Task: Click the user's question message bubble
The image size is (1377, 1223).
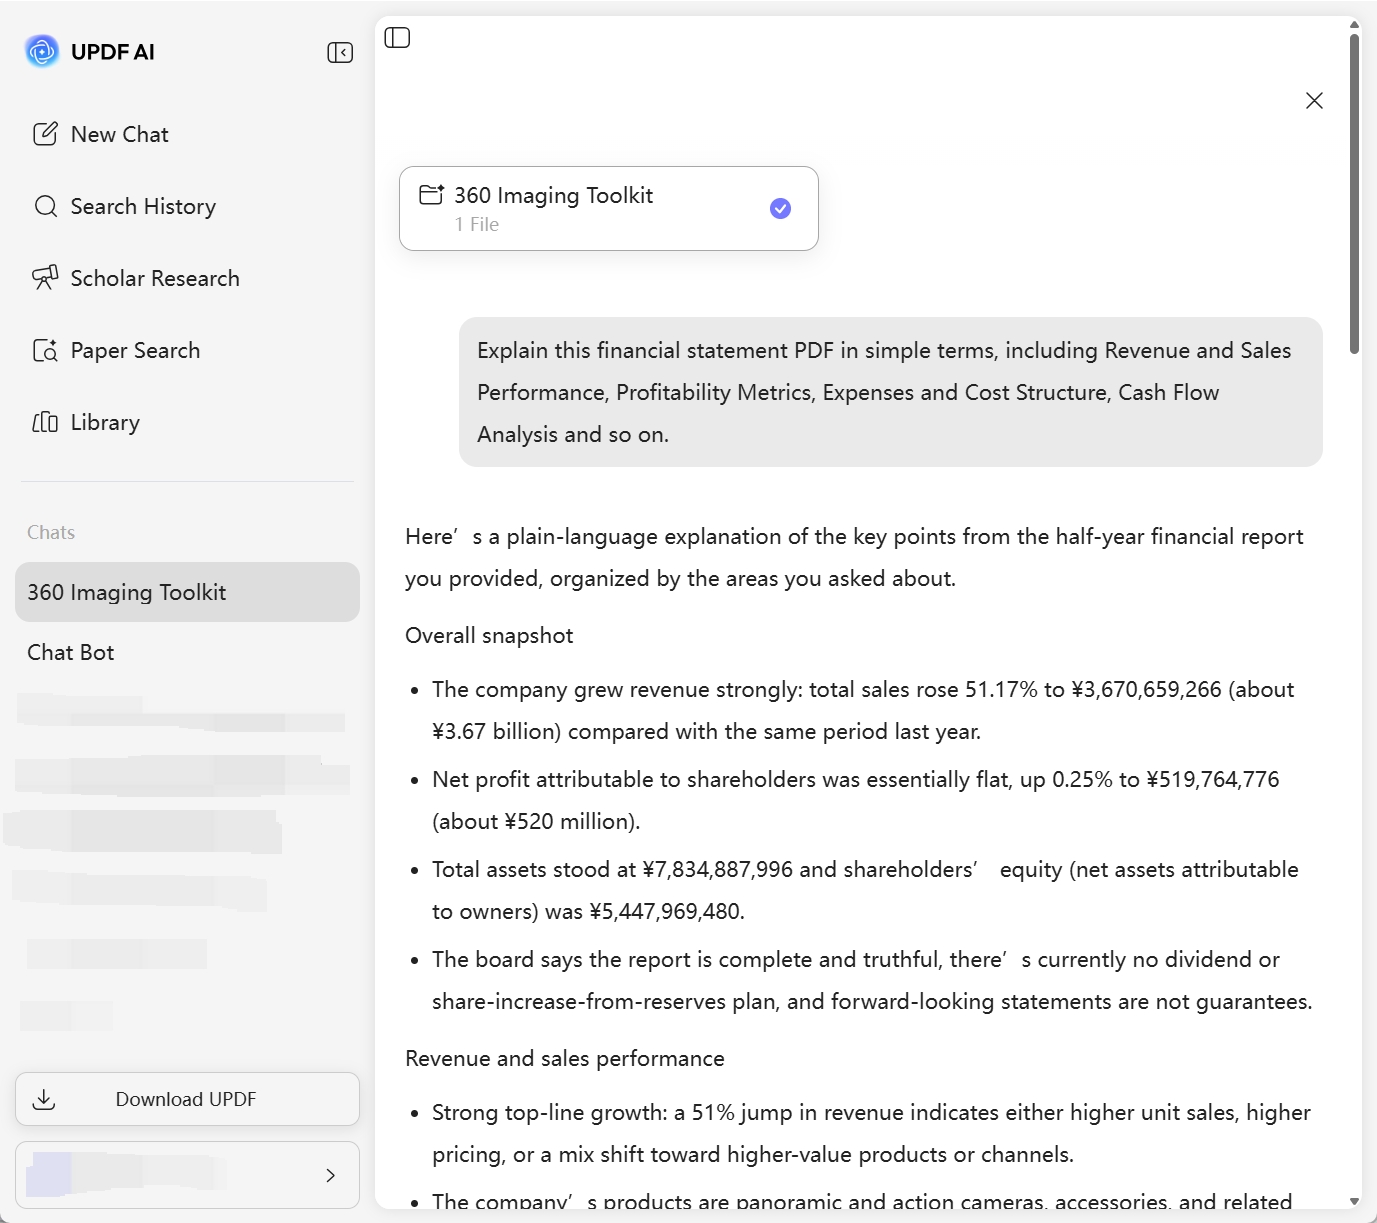Action: (890, 392)
